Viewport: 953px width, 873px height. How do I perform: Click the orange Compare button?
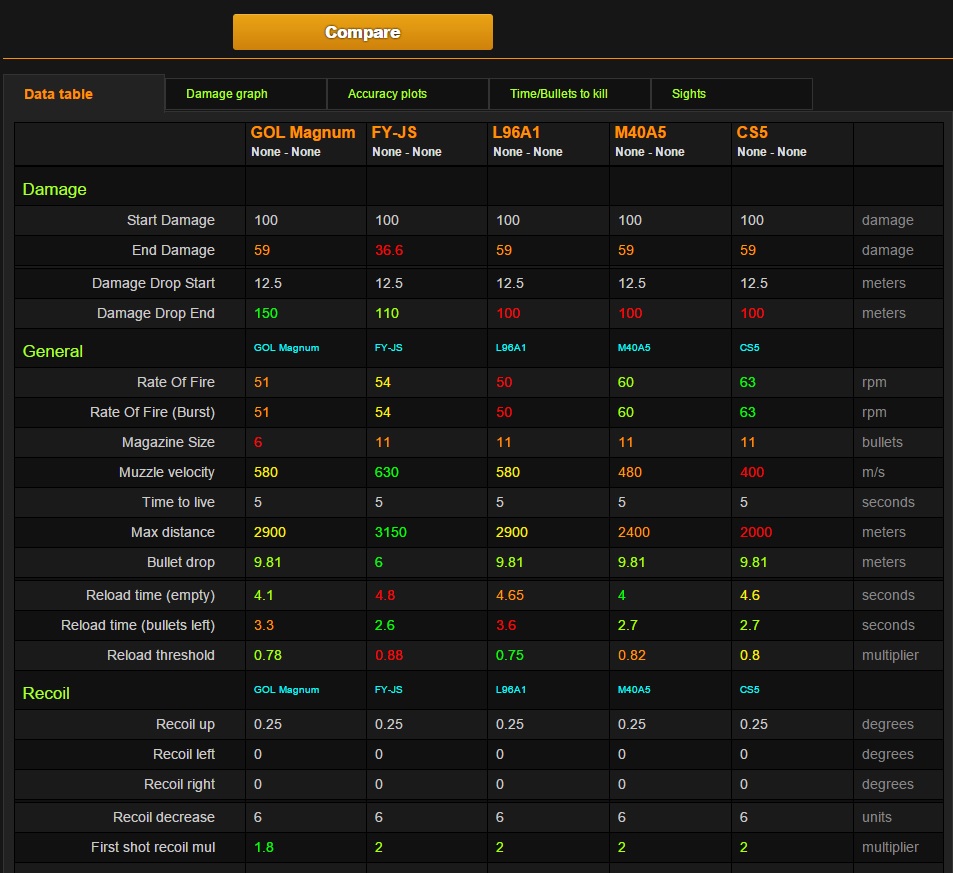(x=362, y=32)
